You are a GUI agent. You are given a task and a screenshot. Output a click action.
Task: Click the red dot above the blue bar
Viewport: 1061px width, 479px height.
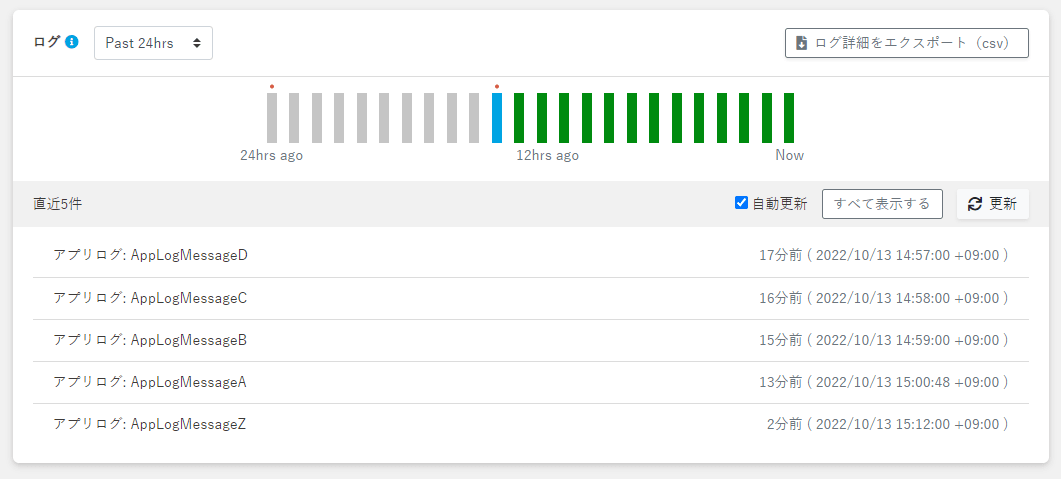coord(497,86)
